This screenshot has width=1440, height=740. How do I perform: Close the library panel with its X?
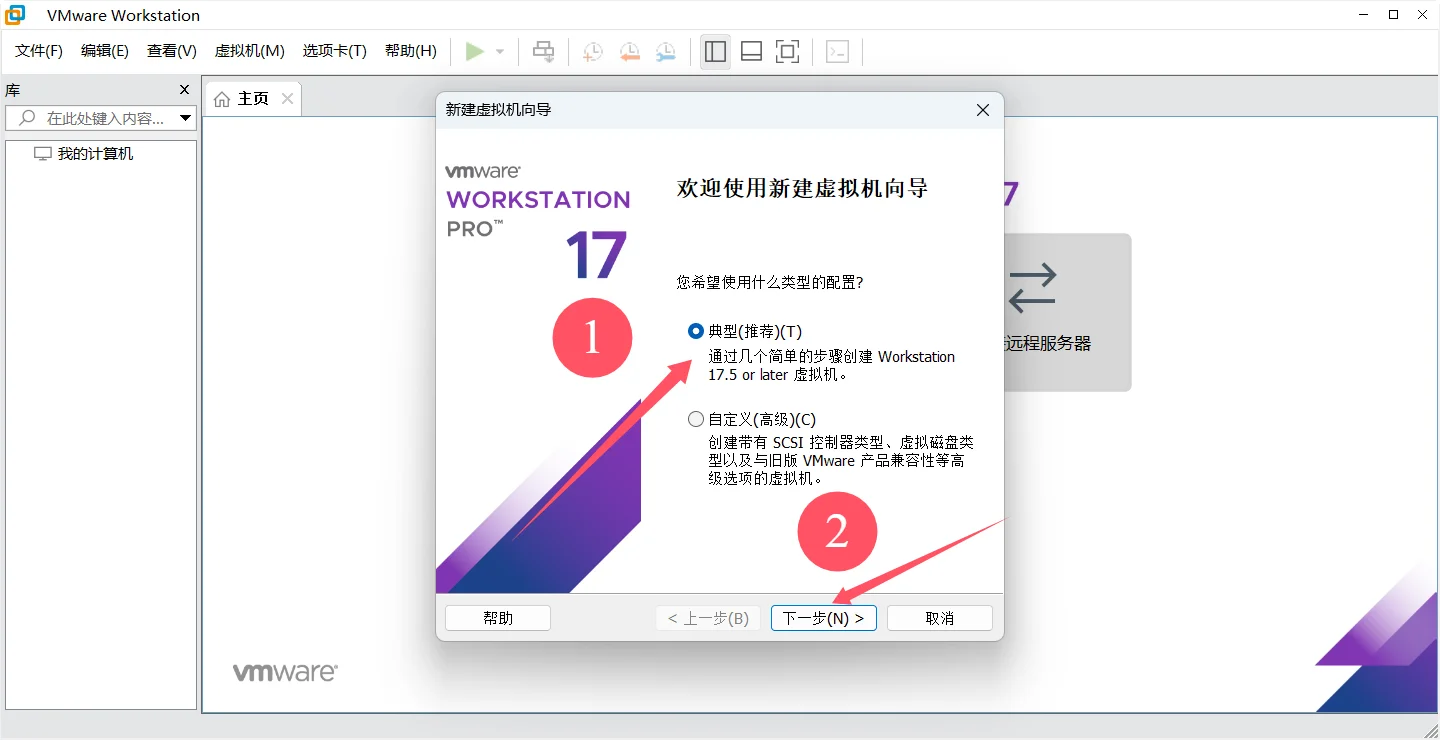[184, 90]
